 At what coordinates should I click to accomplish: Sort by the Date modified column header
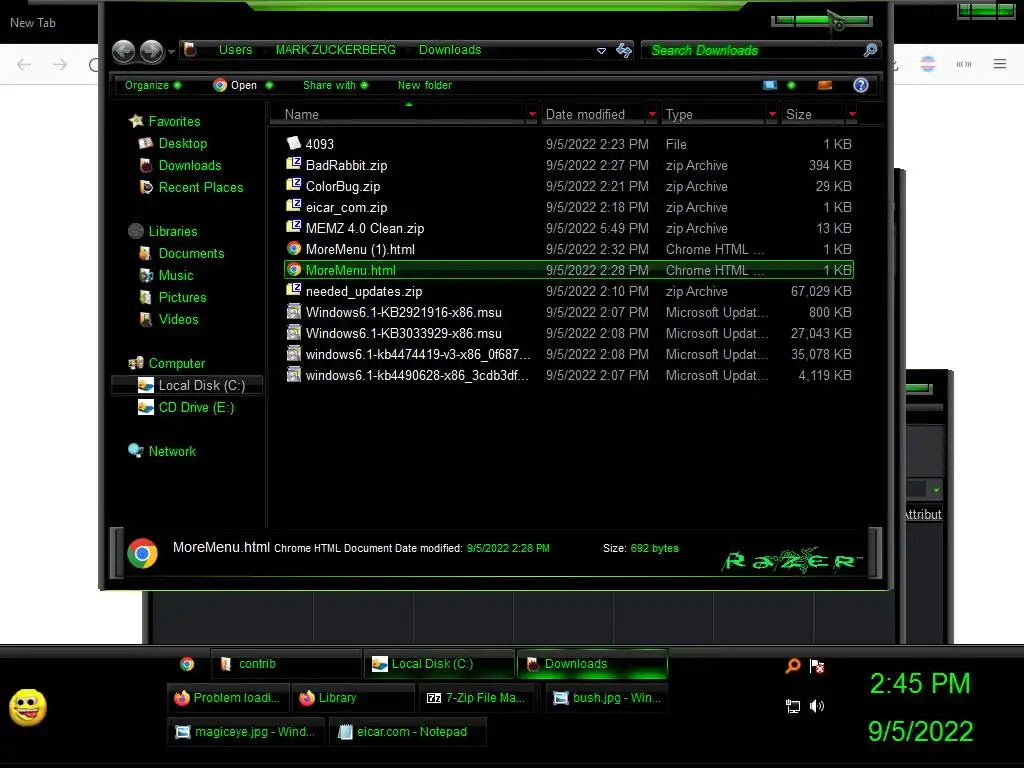pos(593,114)
